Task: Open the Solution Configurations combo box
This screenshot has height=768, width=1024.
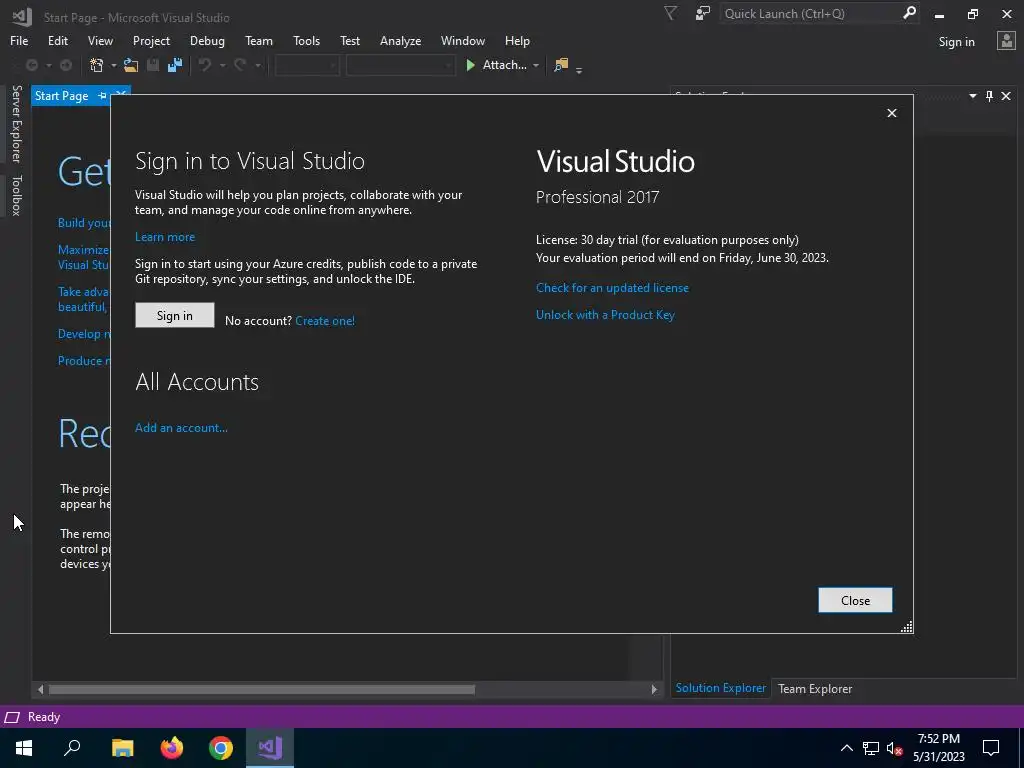Action: point(307,65)
